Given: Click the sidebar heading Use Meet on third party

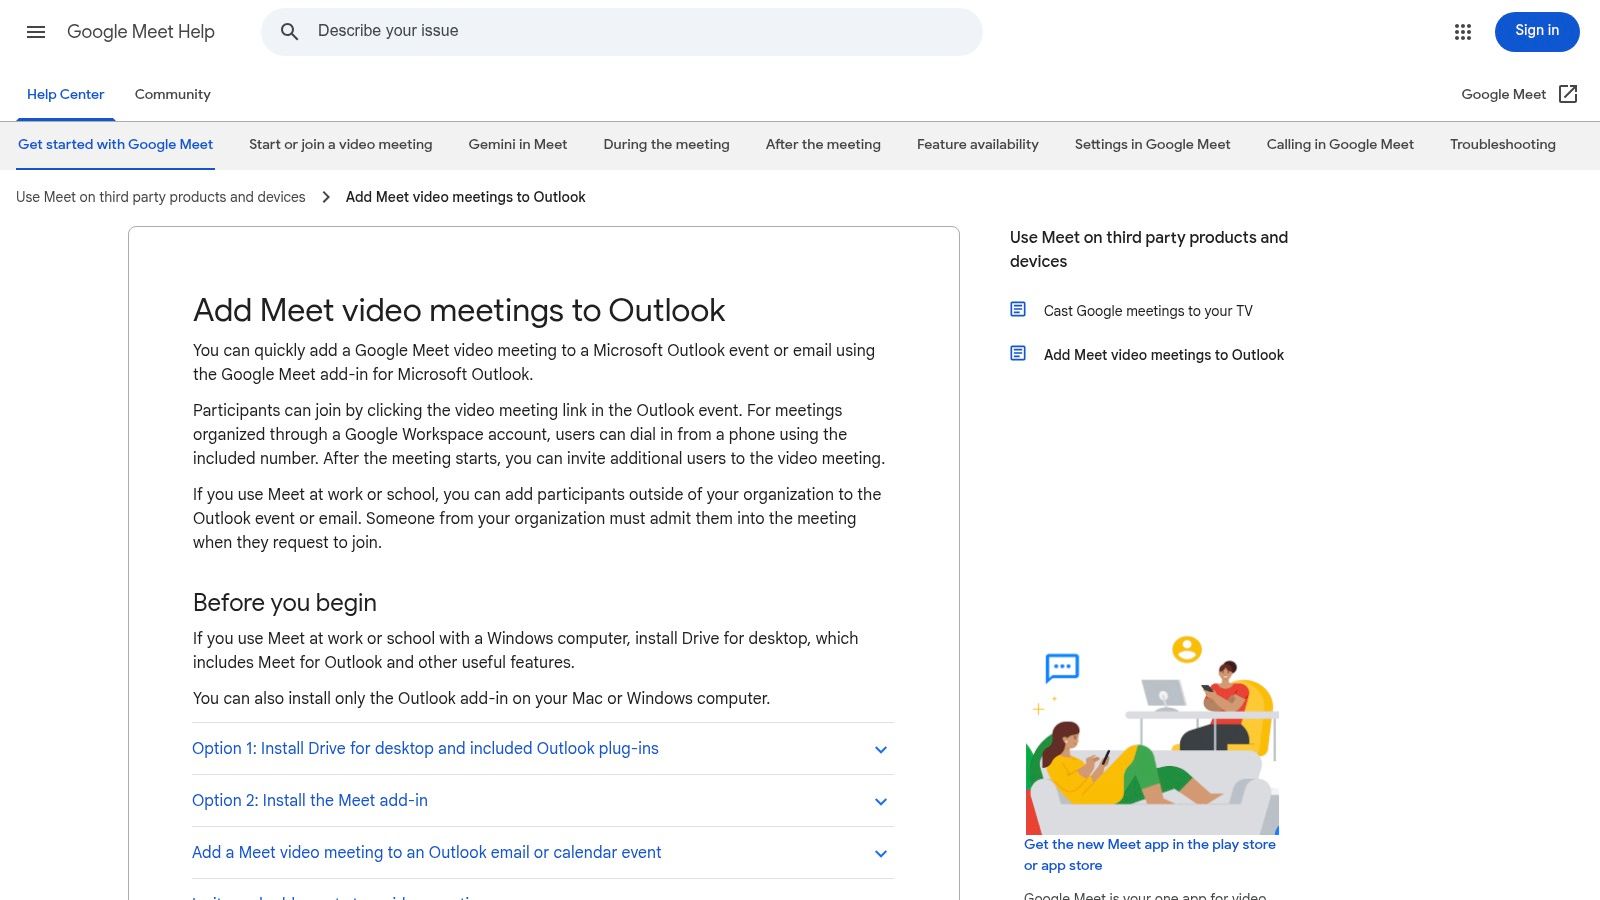Looking at the screenshot, I should tap(1149, 249).
